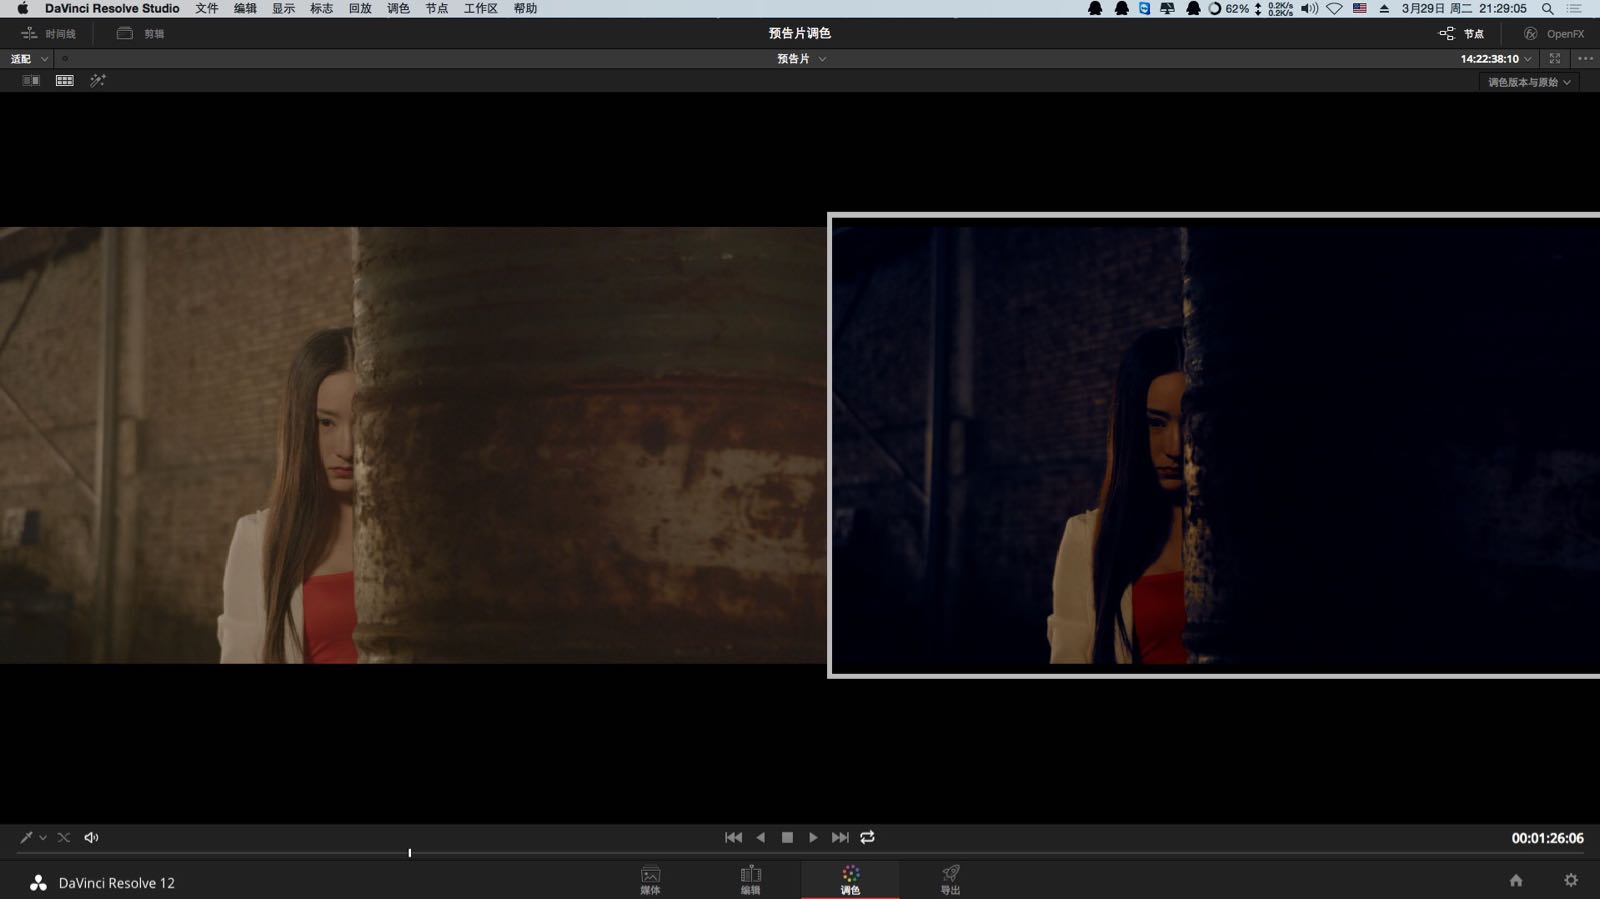
Task: Open the 节点 (Nodes) menu in menu bar
Action: click(x=437, y=8)
